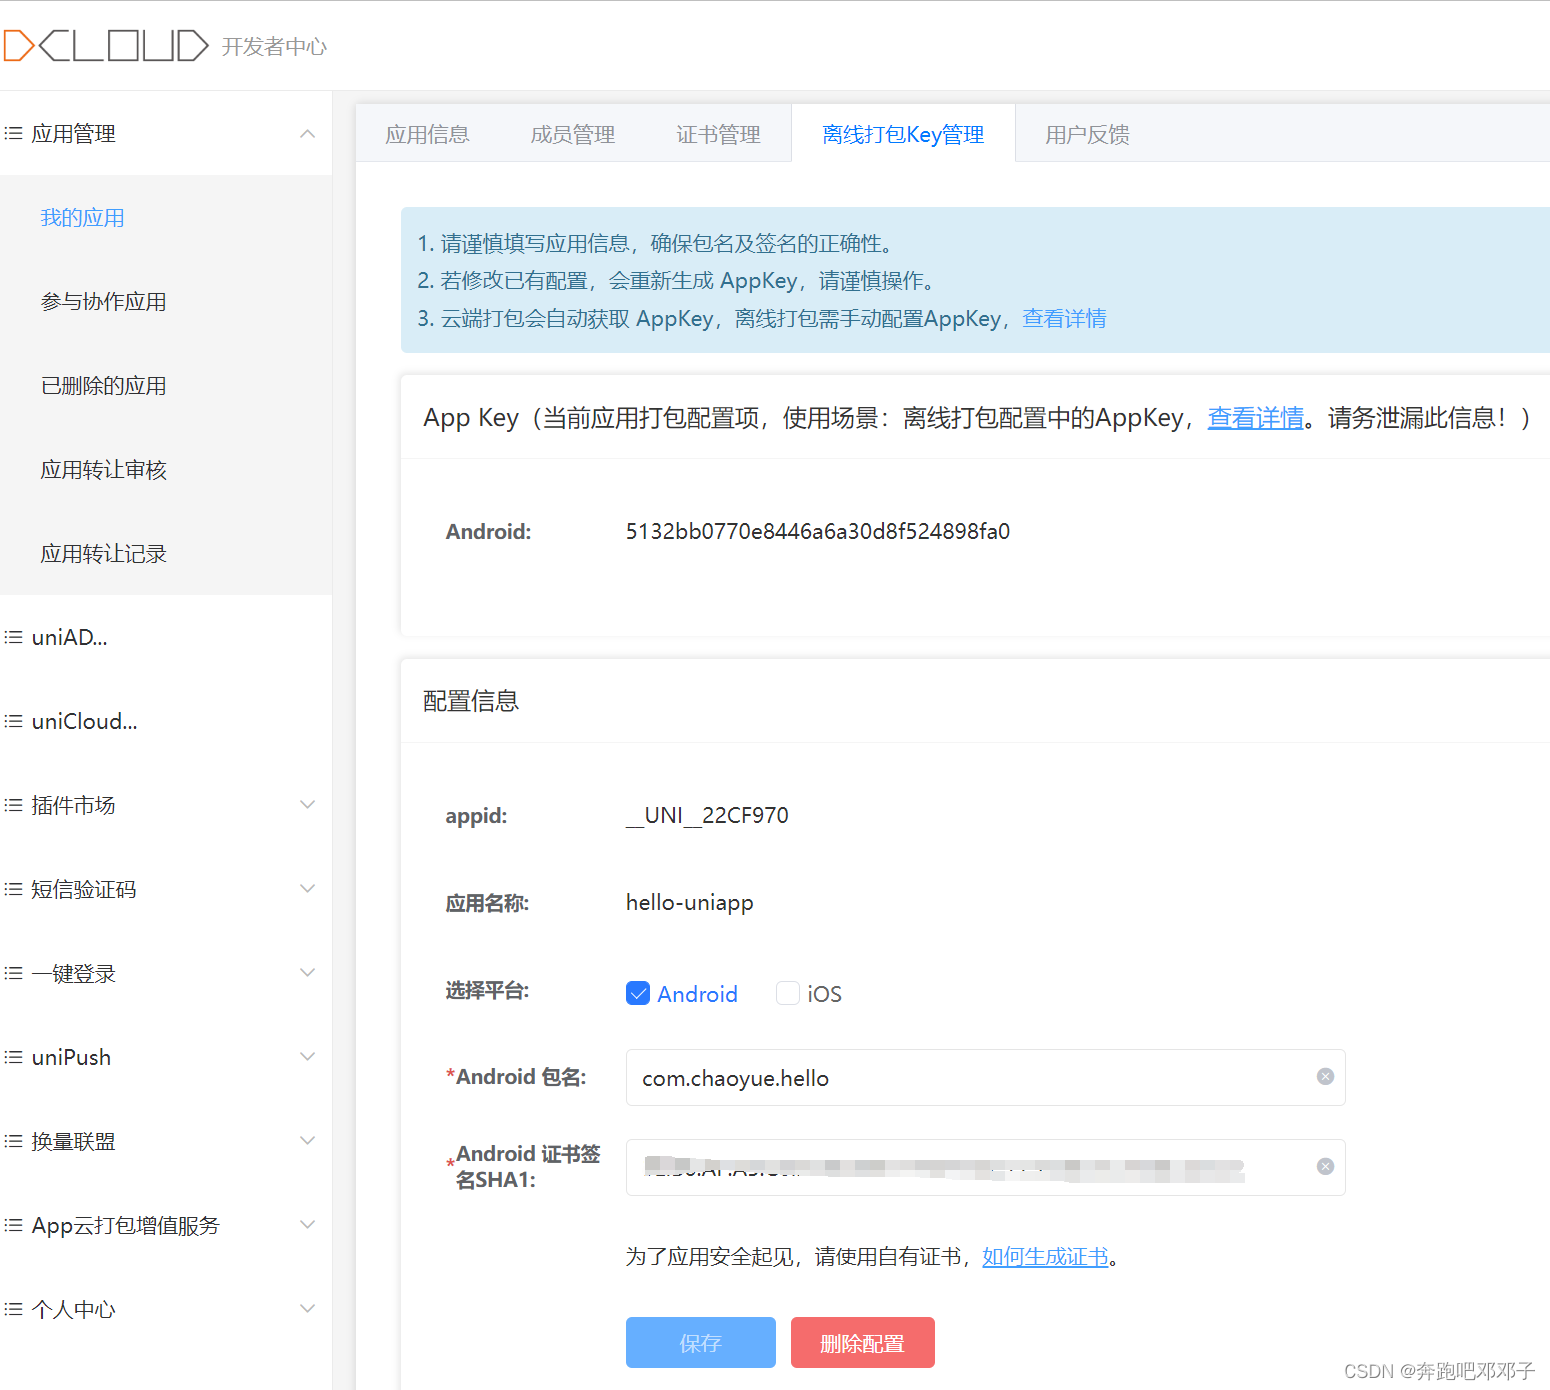
Task: Expand the App云打包增值服务 section
Action: click(308, 1224)
